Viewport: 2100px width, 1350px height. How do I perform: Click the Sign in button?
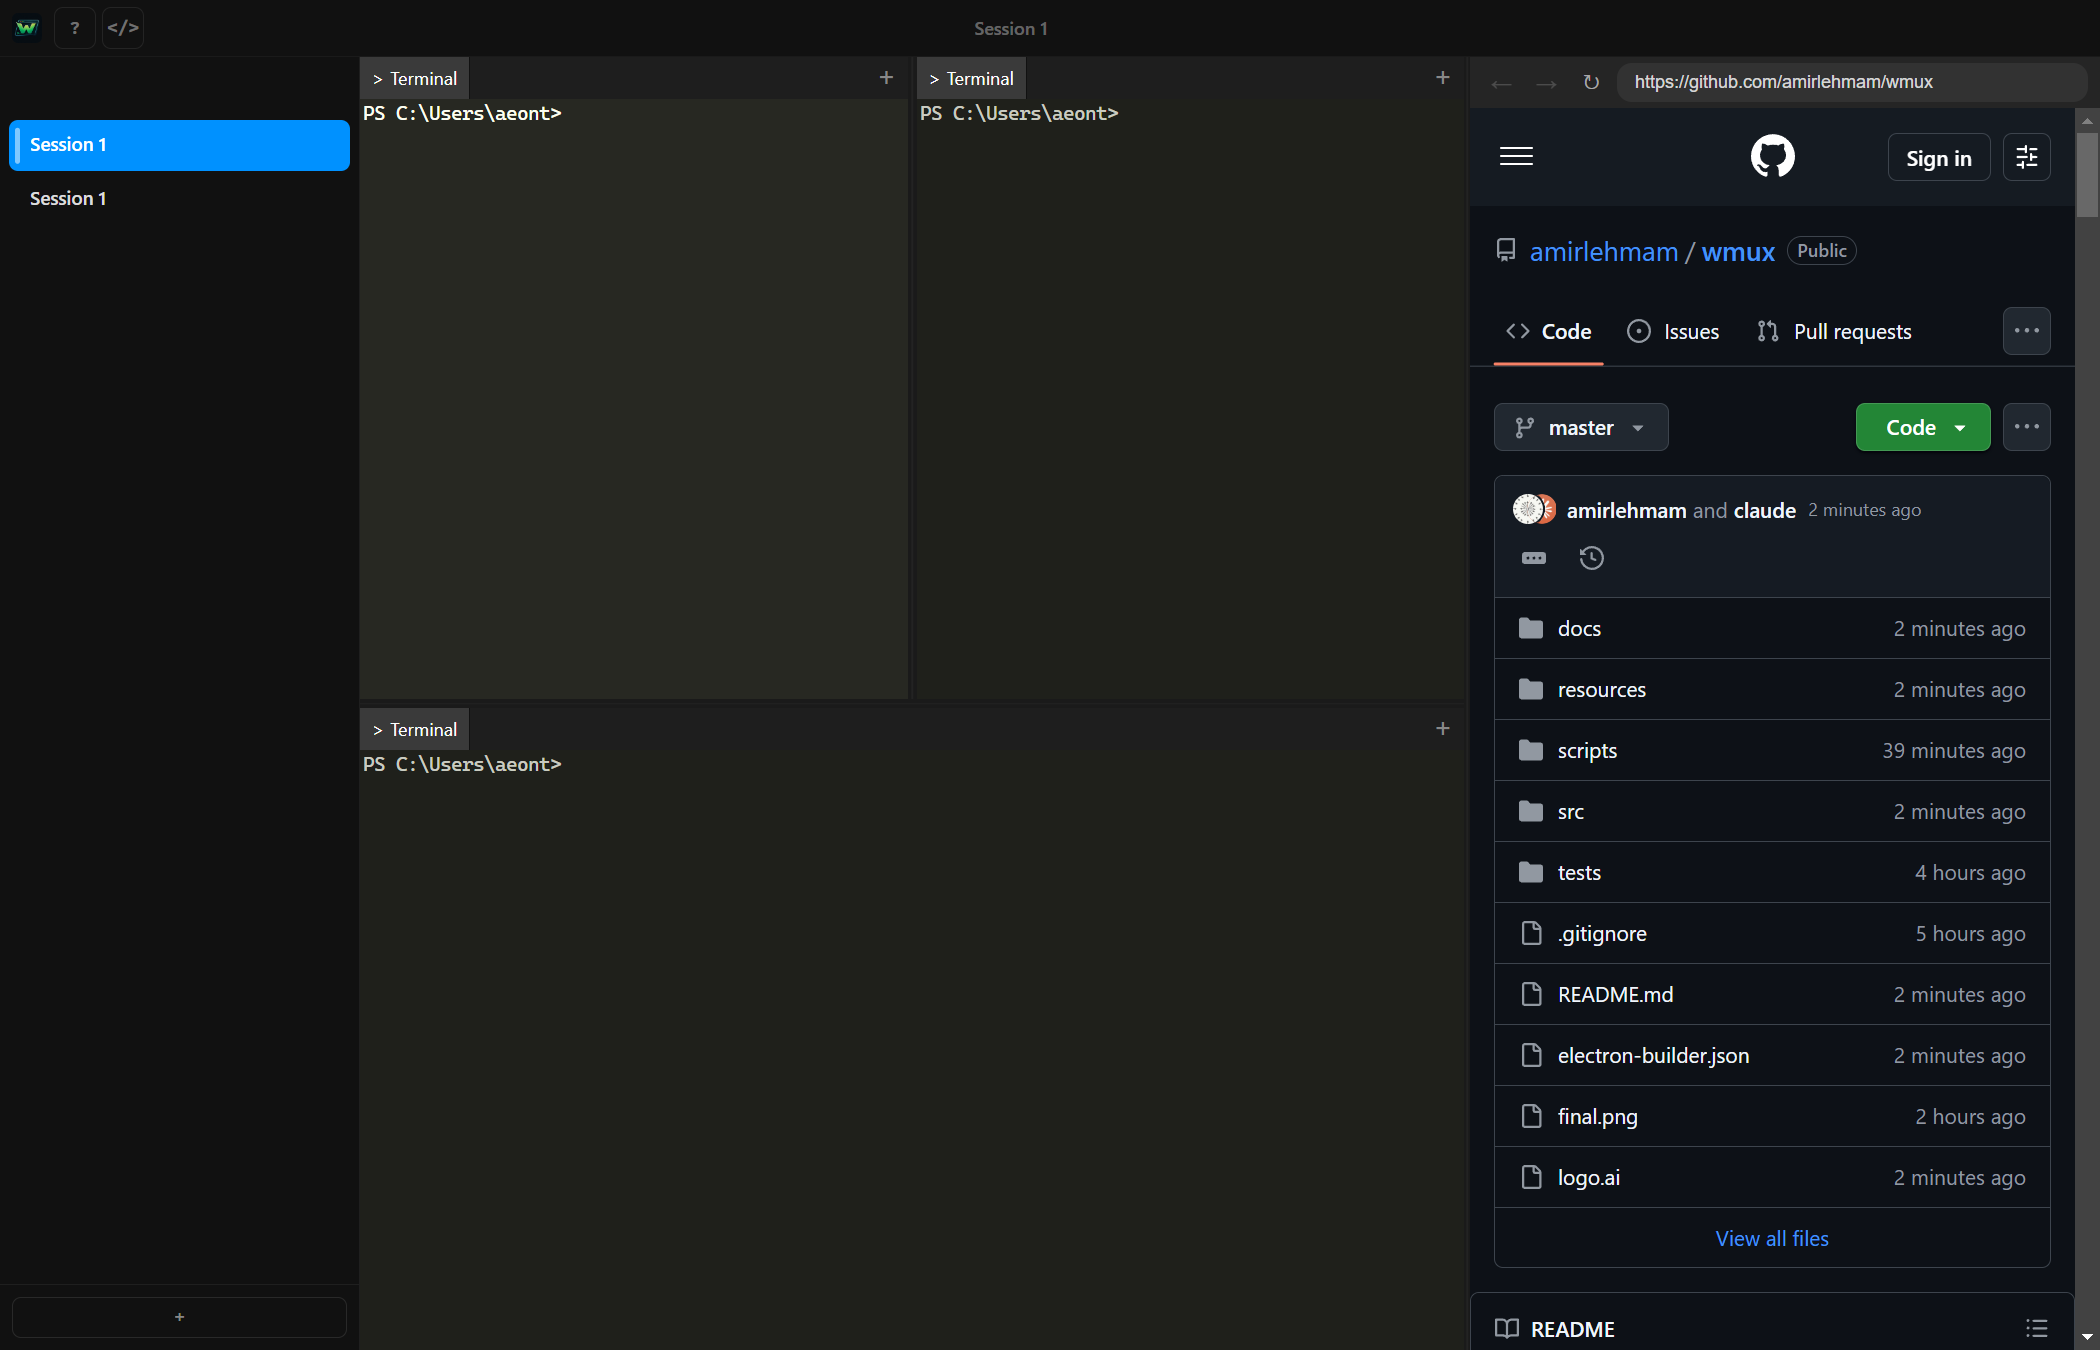pos(1938,158)
